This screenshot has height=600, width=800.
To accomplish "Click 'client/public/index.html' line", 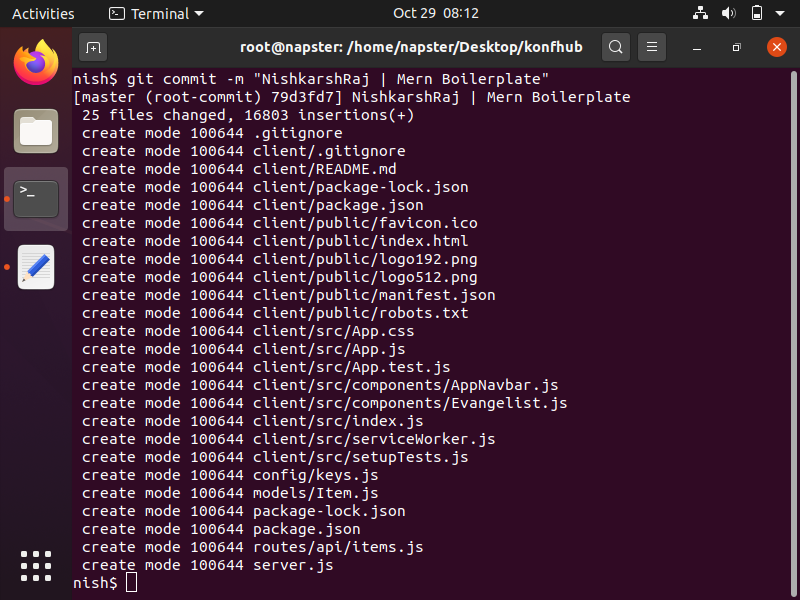I will click(275, 241).
